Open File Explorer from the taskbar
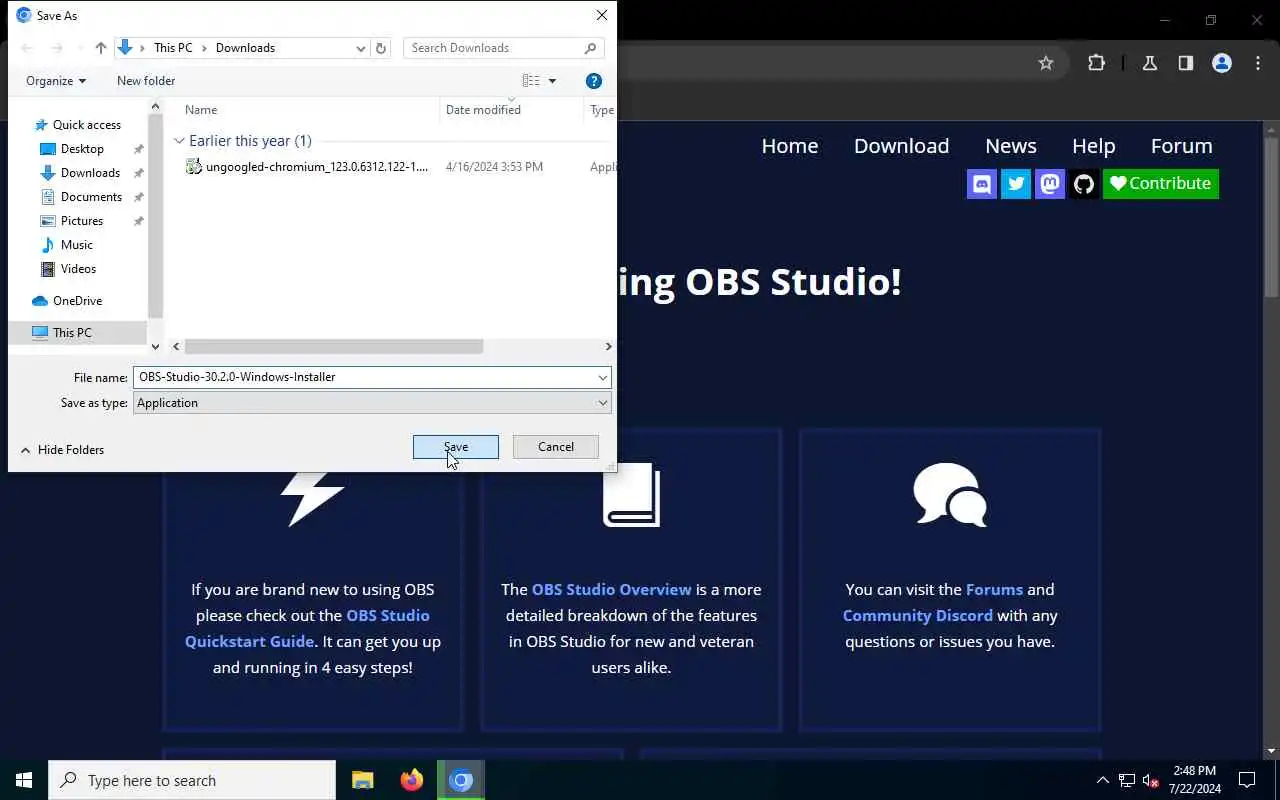Screen dimensions: 1280x800 362,780
